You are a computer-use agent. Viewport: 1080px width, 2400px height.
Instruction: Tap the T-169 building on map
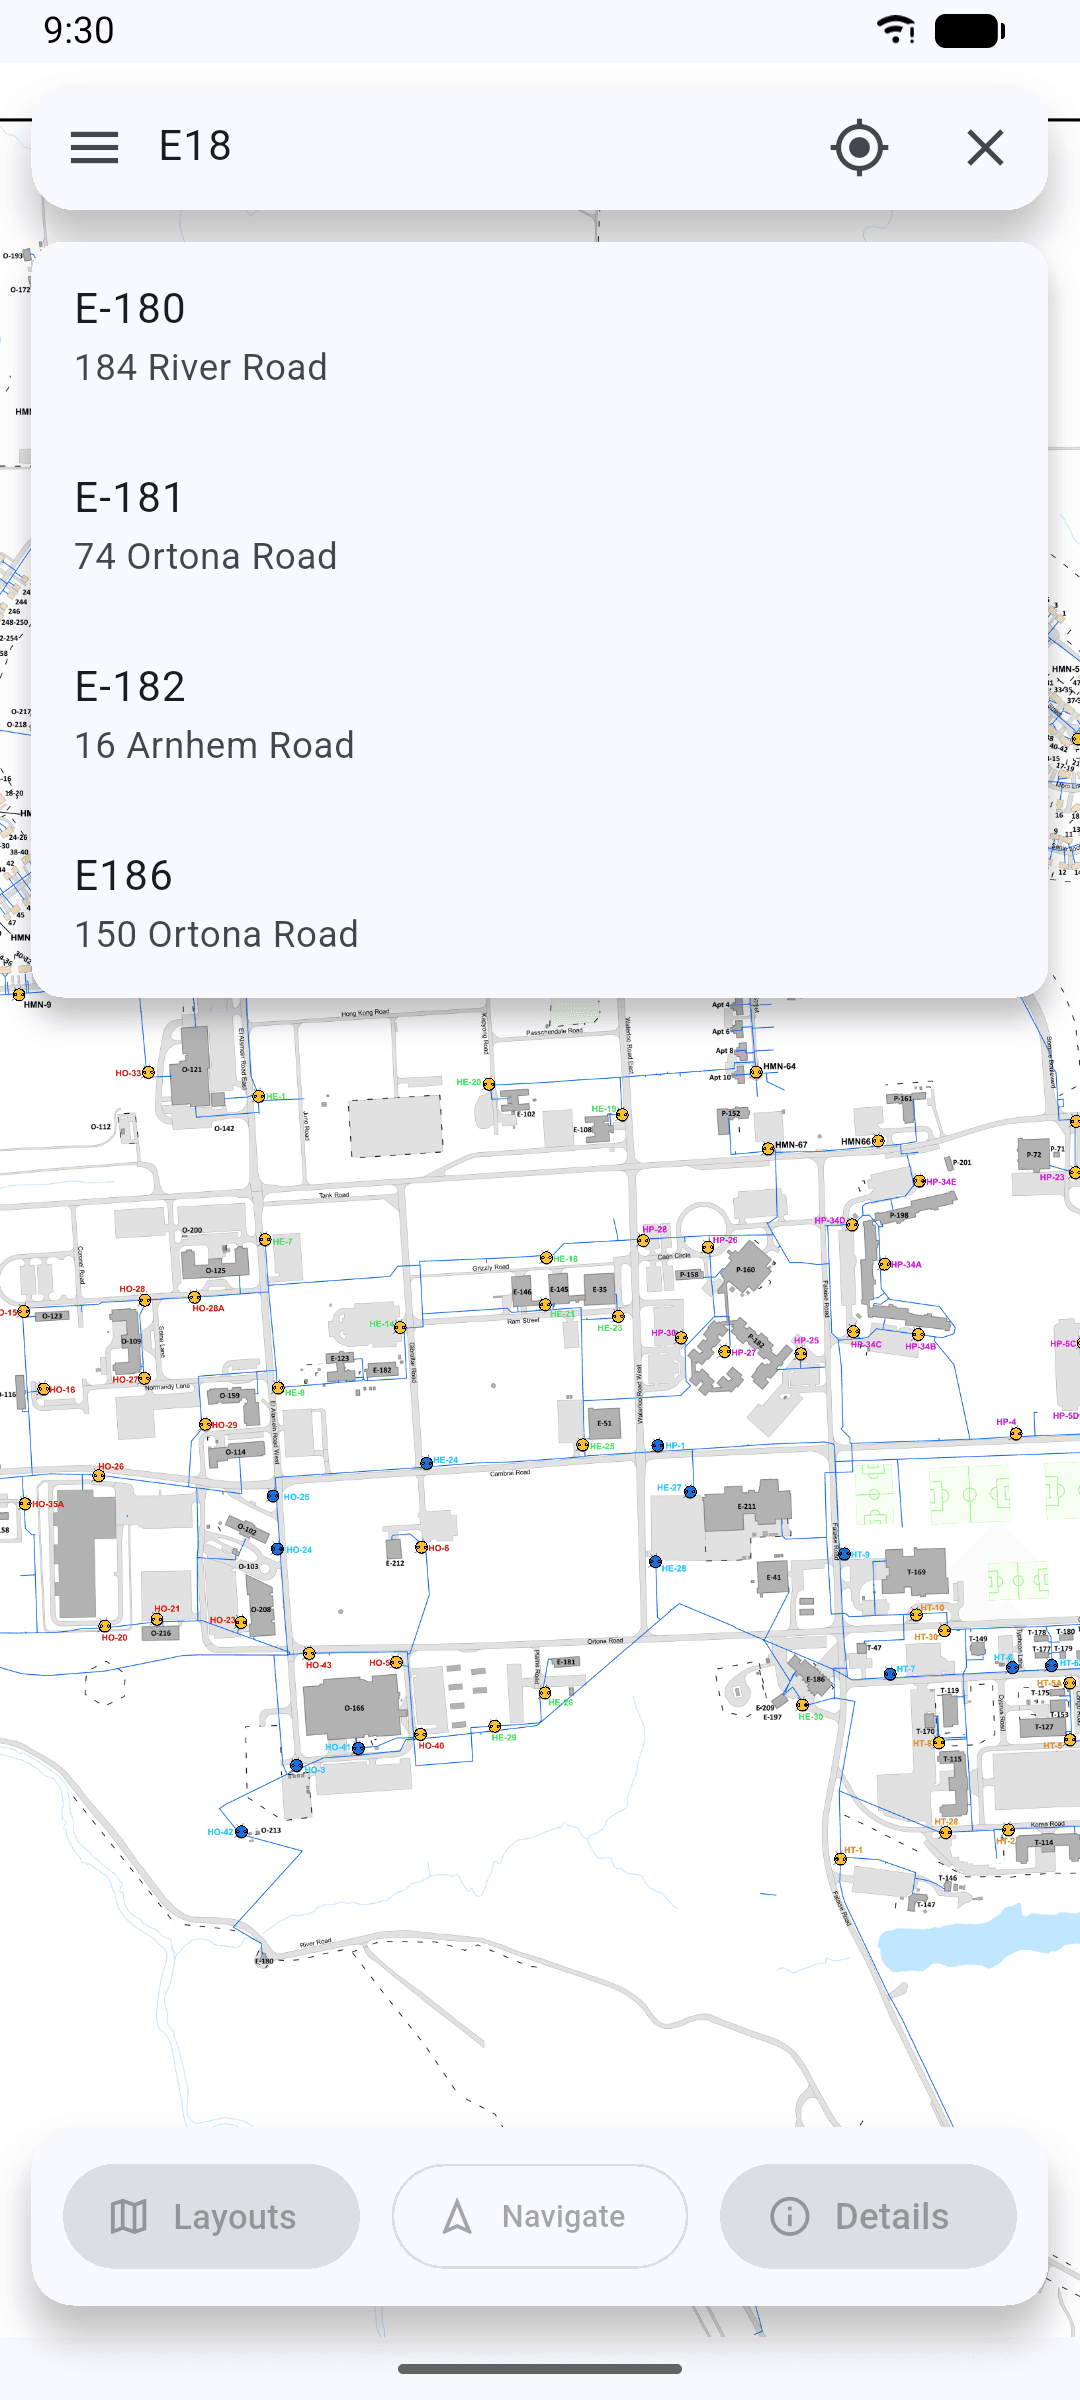(915, 1572)
